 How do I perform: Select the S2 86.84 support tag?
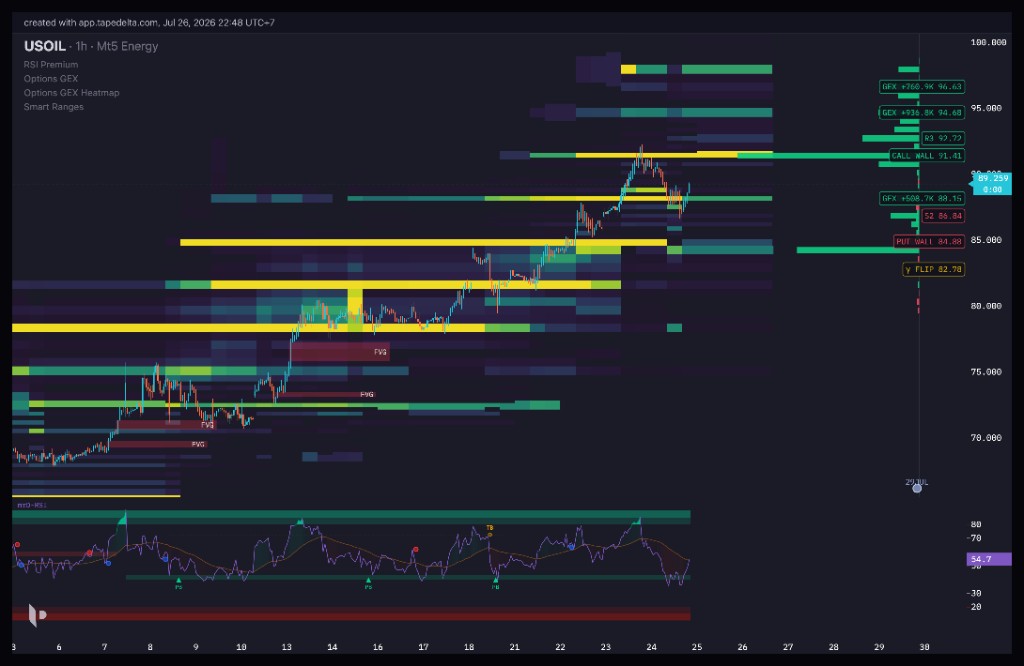(x=942, y=215)
